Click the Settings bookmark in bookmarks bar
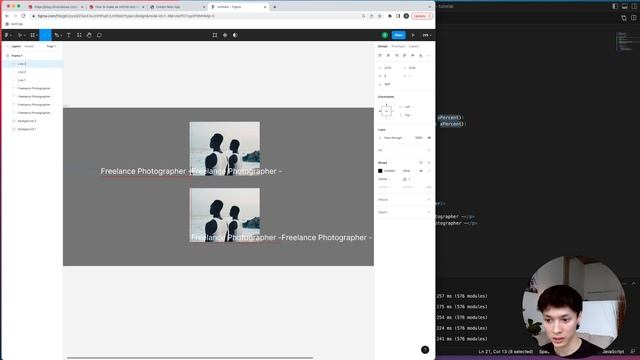Image resolution: width=640 pixels, height=360 pixels. [x=15, y=24]
